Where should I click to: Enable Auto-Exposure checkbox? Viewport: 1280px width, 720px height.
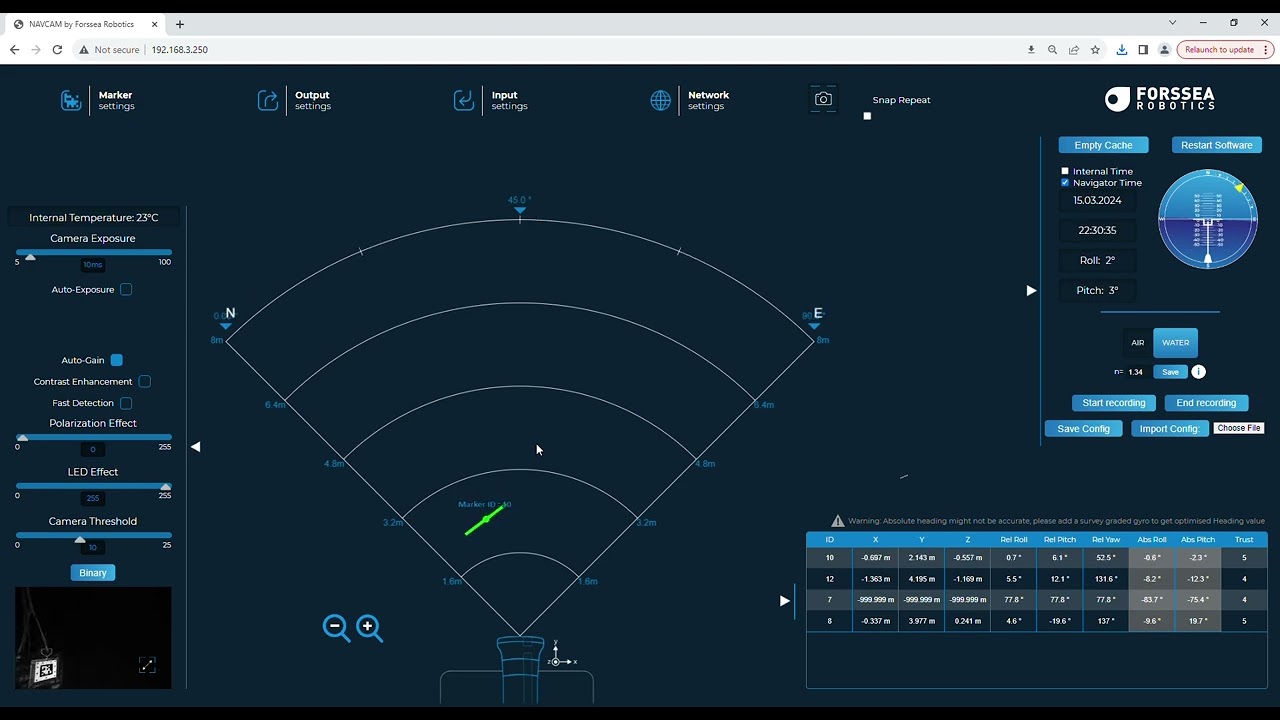click(126, 290)
